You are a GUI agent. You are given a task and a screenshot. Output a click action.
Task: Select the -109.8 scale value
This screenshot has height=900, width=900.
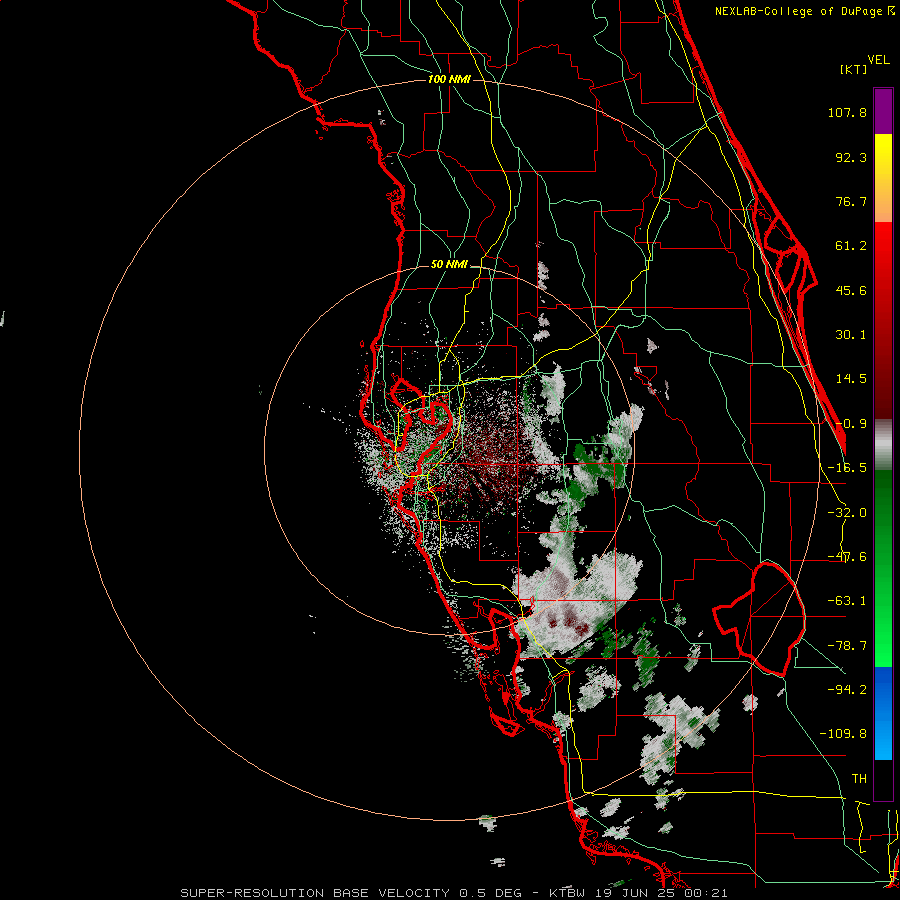(x=843, y=734)
